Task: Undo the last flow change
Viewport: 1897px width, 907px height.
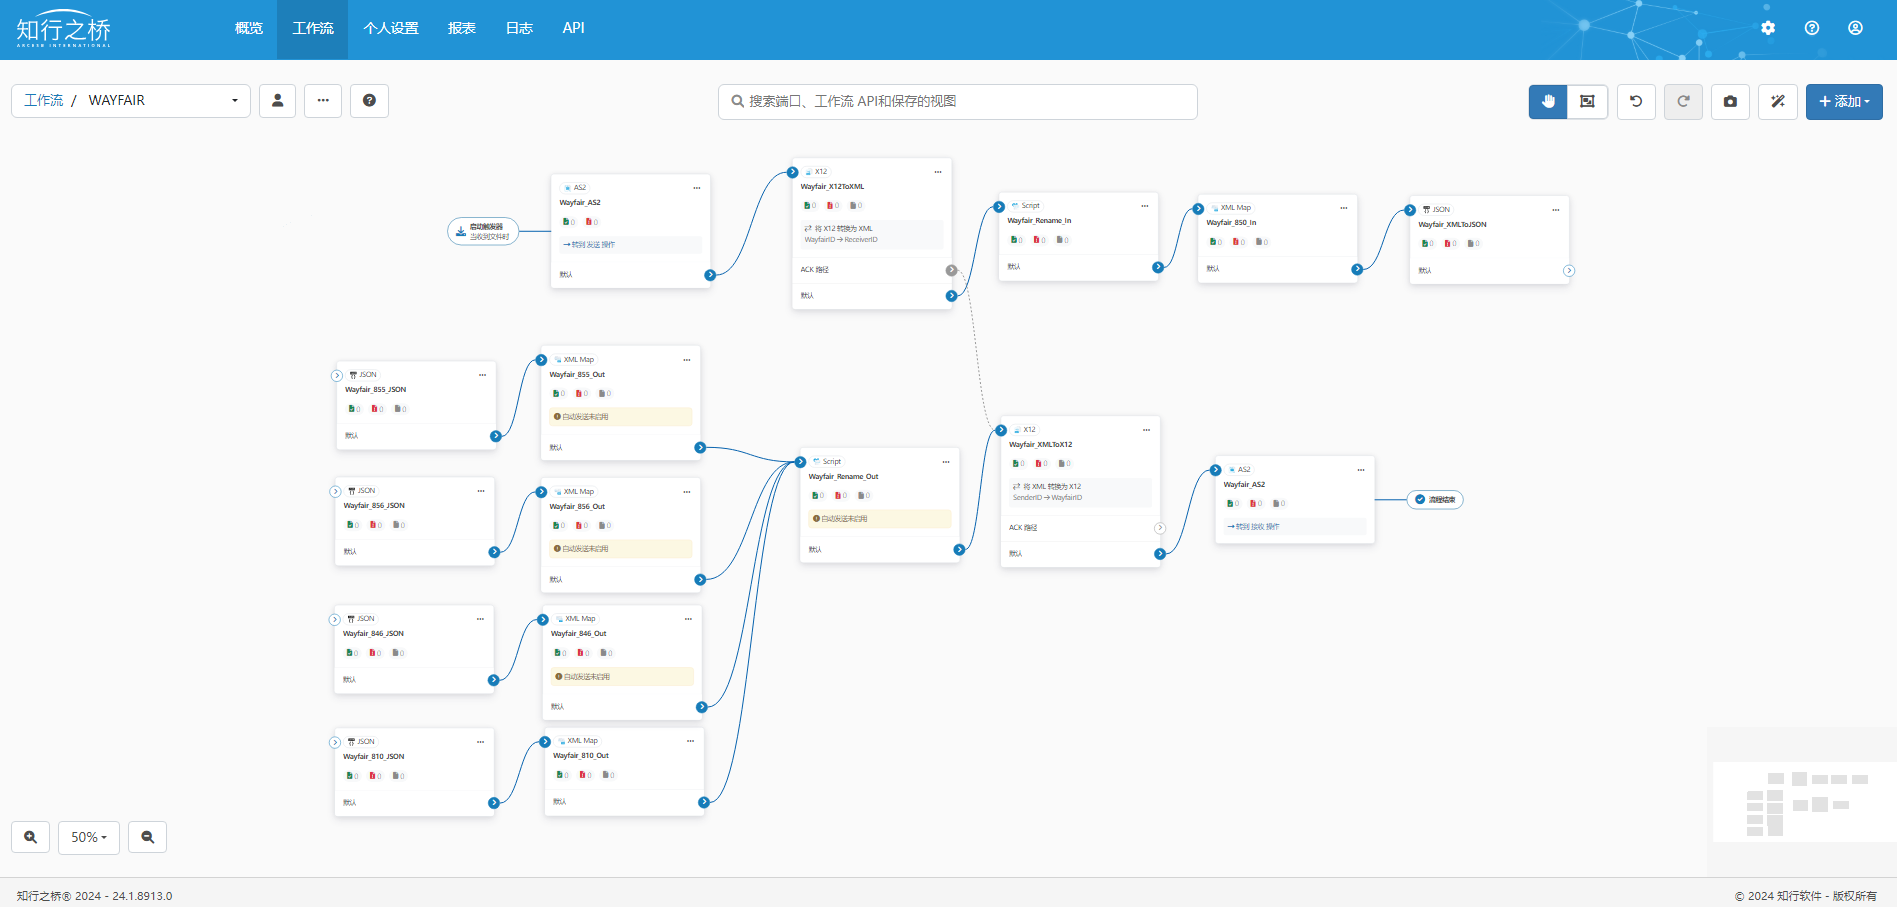Action: point(1636,101)
